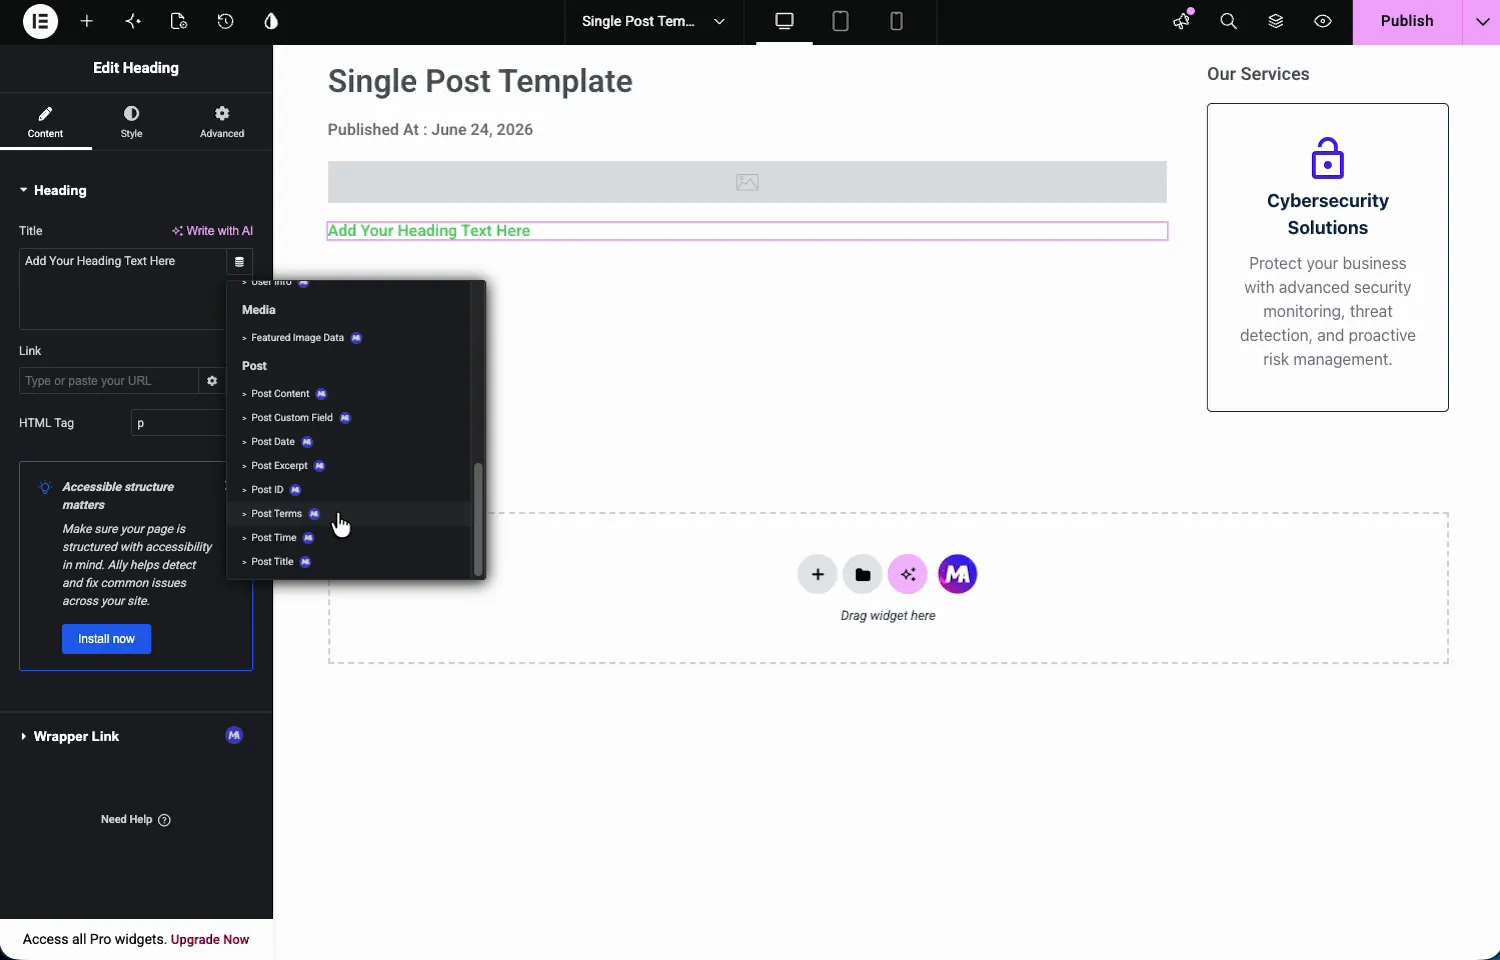Screen dimensions: 1500x960
Task: Click the Post group label in list
Action: pyautogui.click(x=254, y=366)
